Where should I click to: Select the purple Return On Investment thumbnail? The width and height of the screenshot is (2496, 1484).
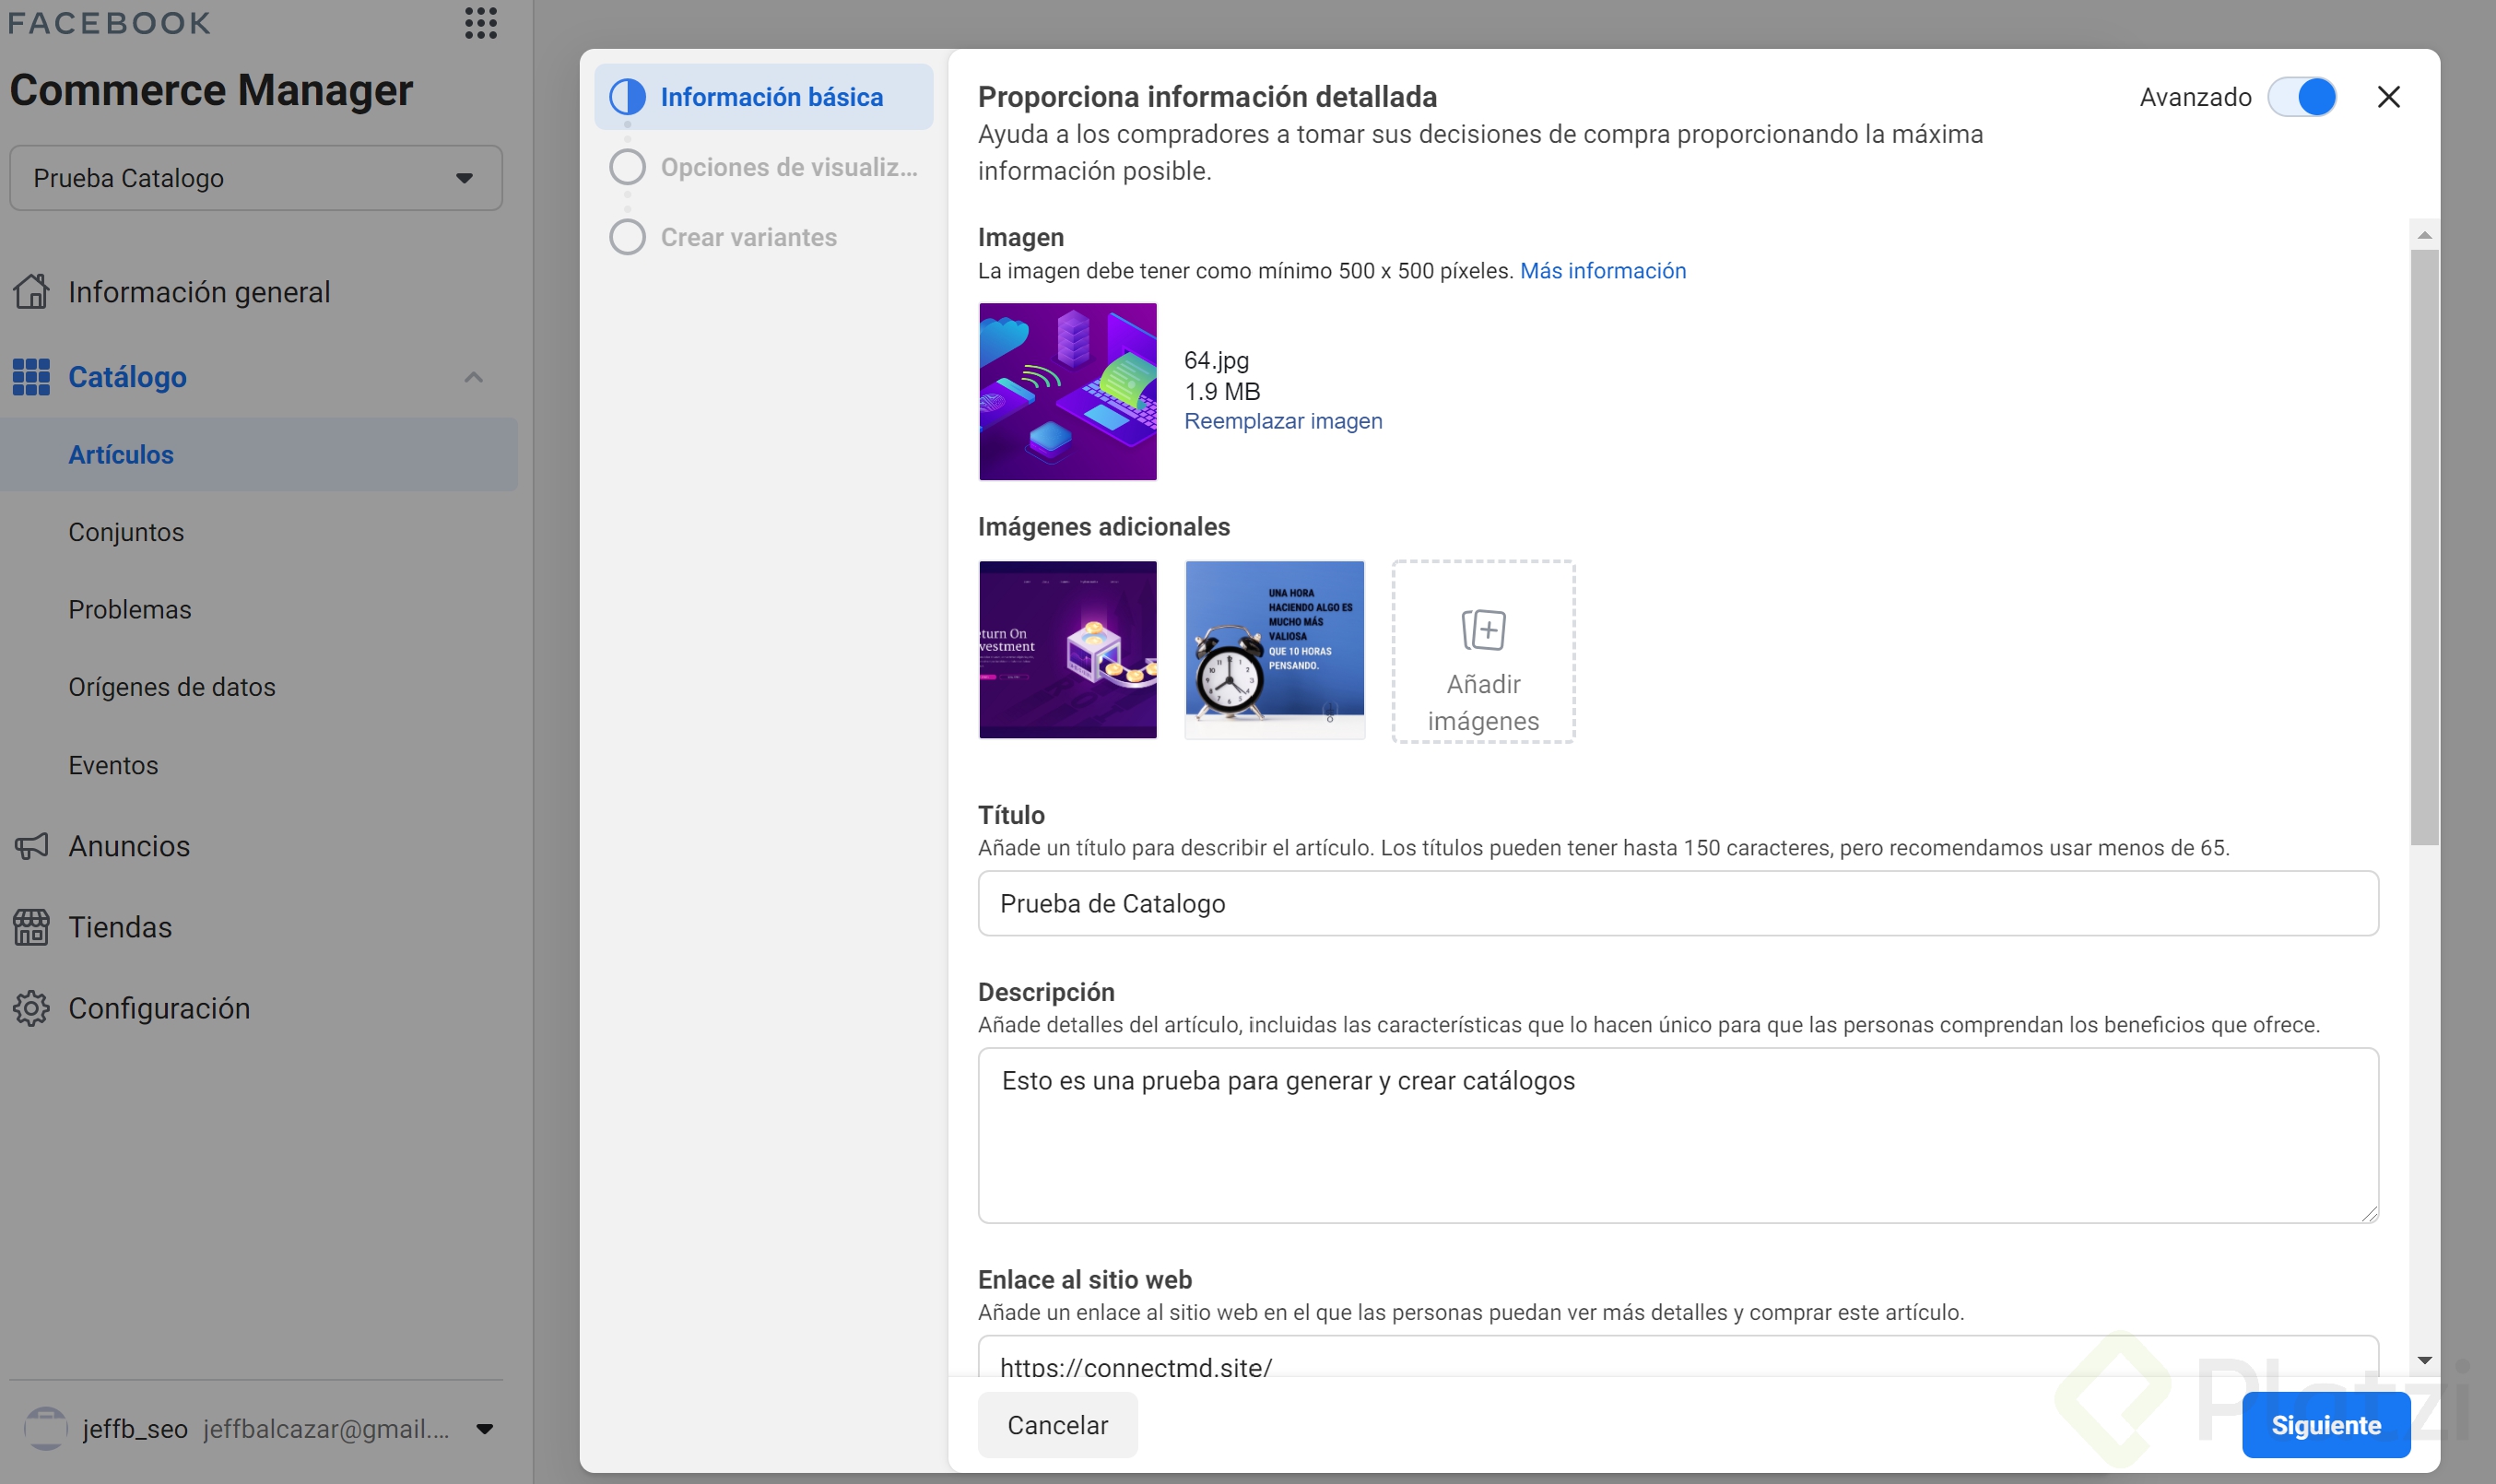(x=1067, y=650)
